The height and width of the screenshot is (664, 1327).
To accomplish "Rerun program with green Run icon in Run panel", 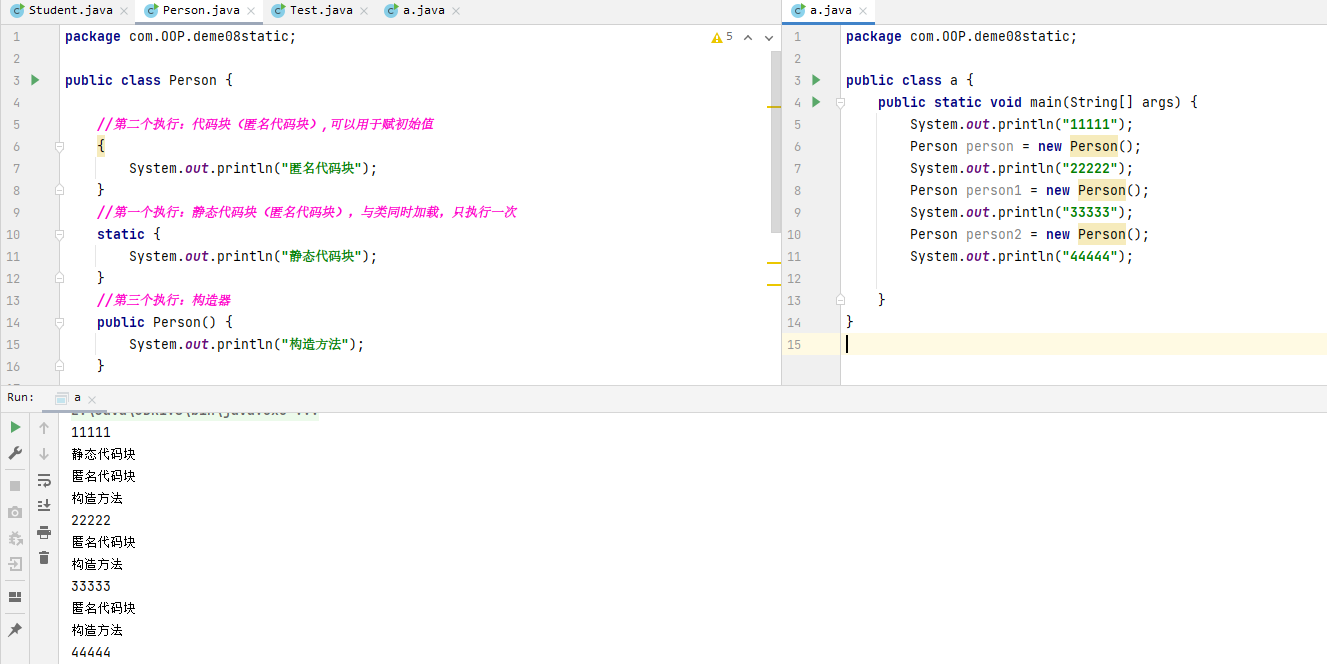I will [15, 427].
